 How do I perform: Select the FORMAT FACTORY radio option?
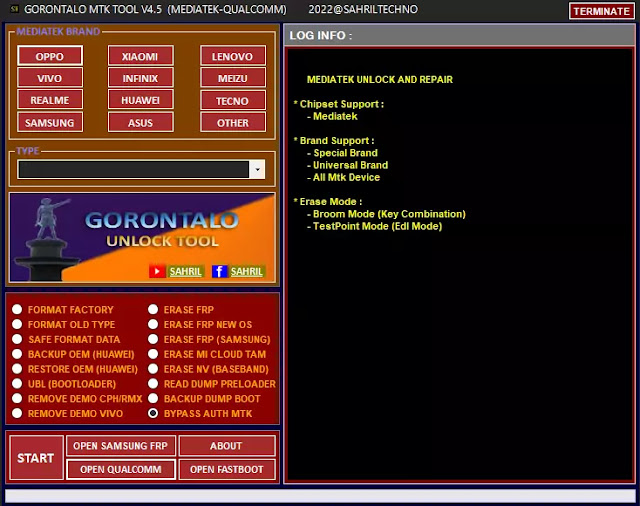(17, 309)
